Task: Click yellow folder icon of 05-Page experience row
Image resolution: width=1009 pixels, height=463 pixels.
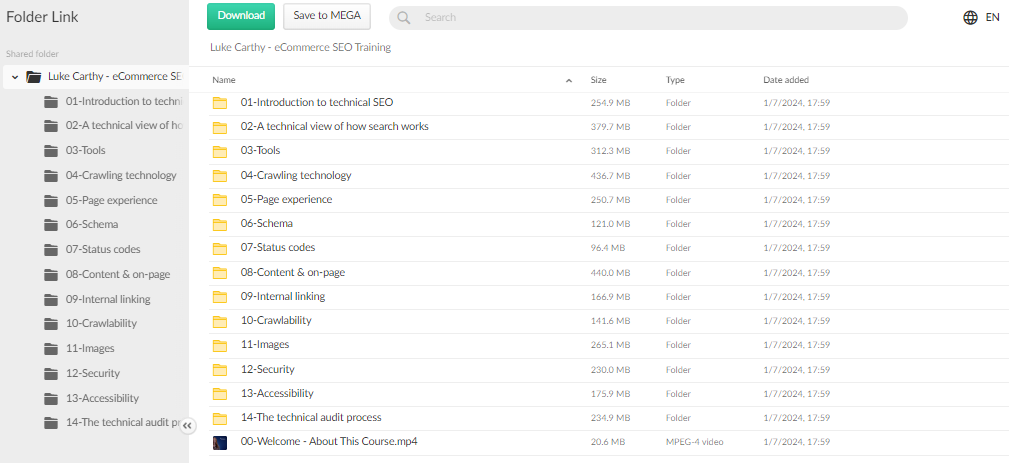Action: (x=220, y=200)
